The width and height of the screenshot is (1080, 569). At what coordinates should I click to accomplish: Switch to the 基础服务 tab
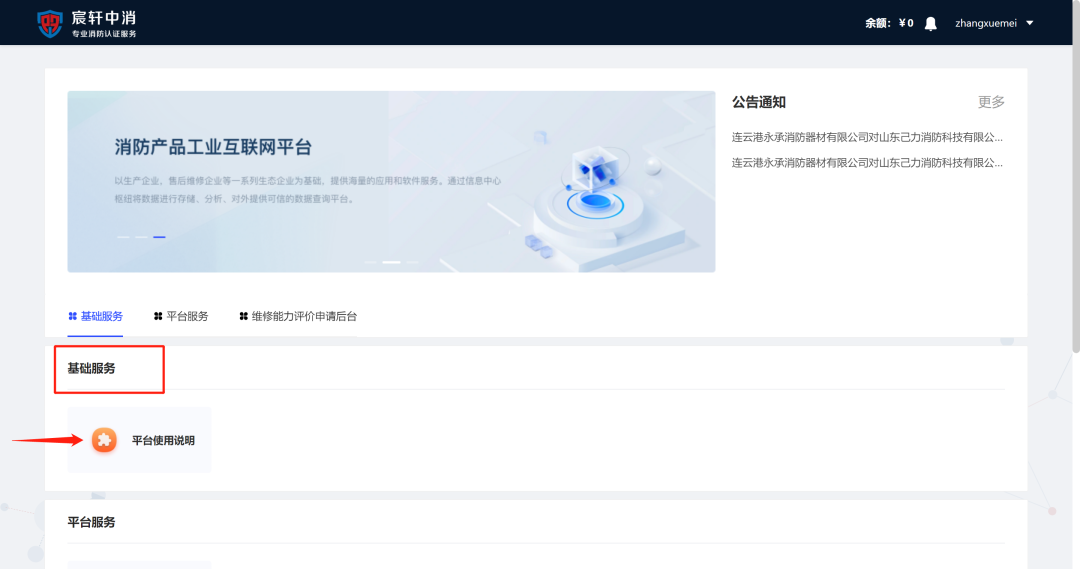pos(95,316)
